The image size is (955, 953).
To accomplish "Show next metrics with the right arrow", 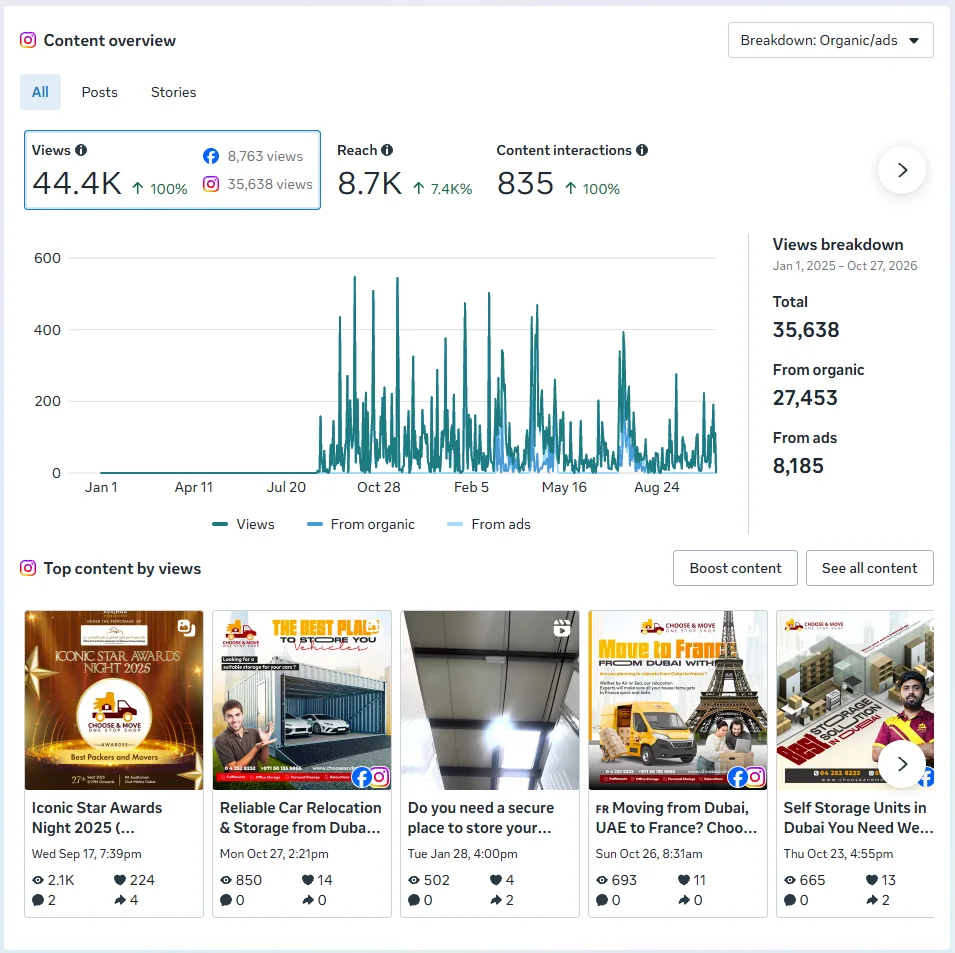I will click(902, 170).
